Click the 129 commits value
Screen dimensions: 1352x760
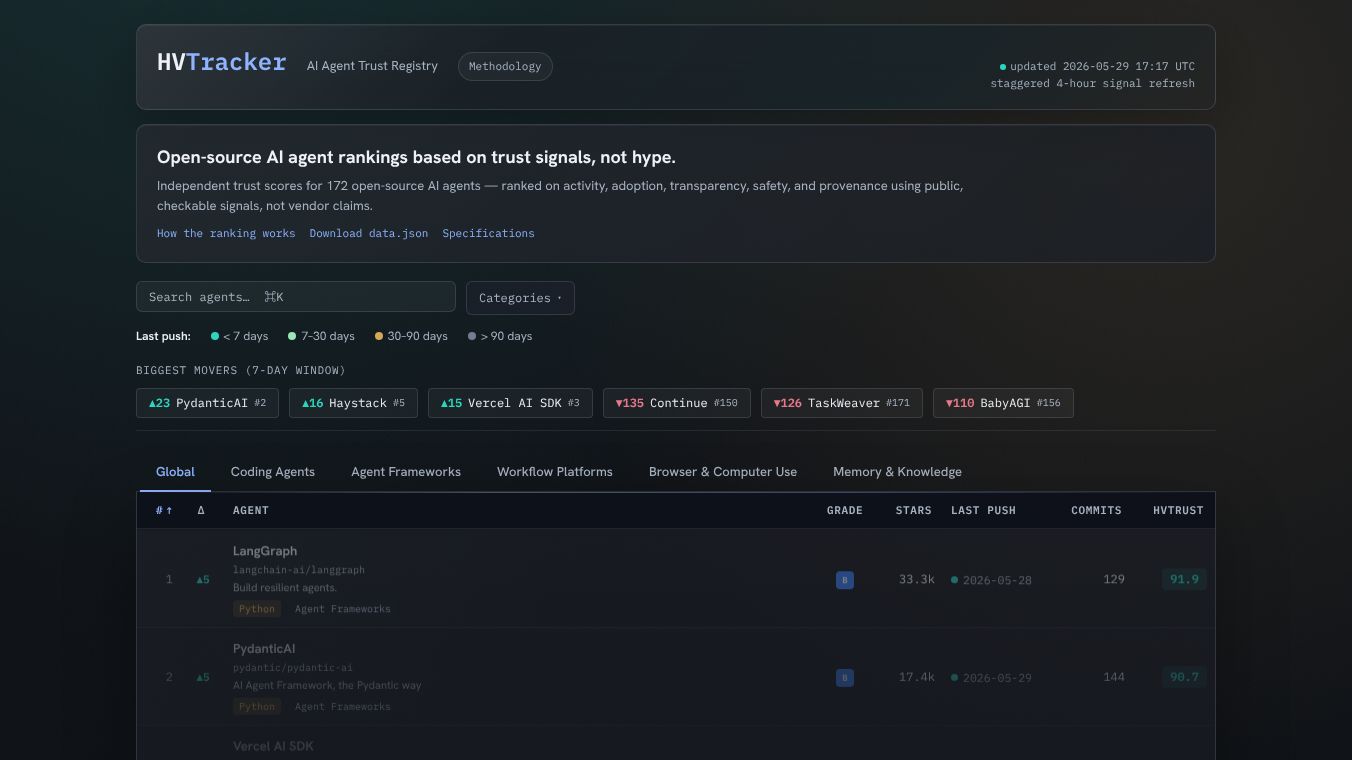1114,579
